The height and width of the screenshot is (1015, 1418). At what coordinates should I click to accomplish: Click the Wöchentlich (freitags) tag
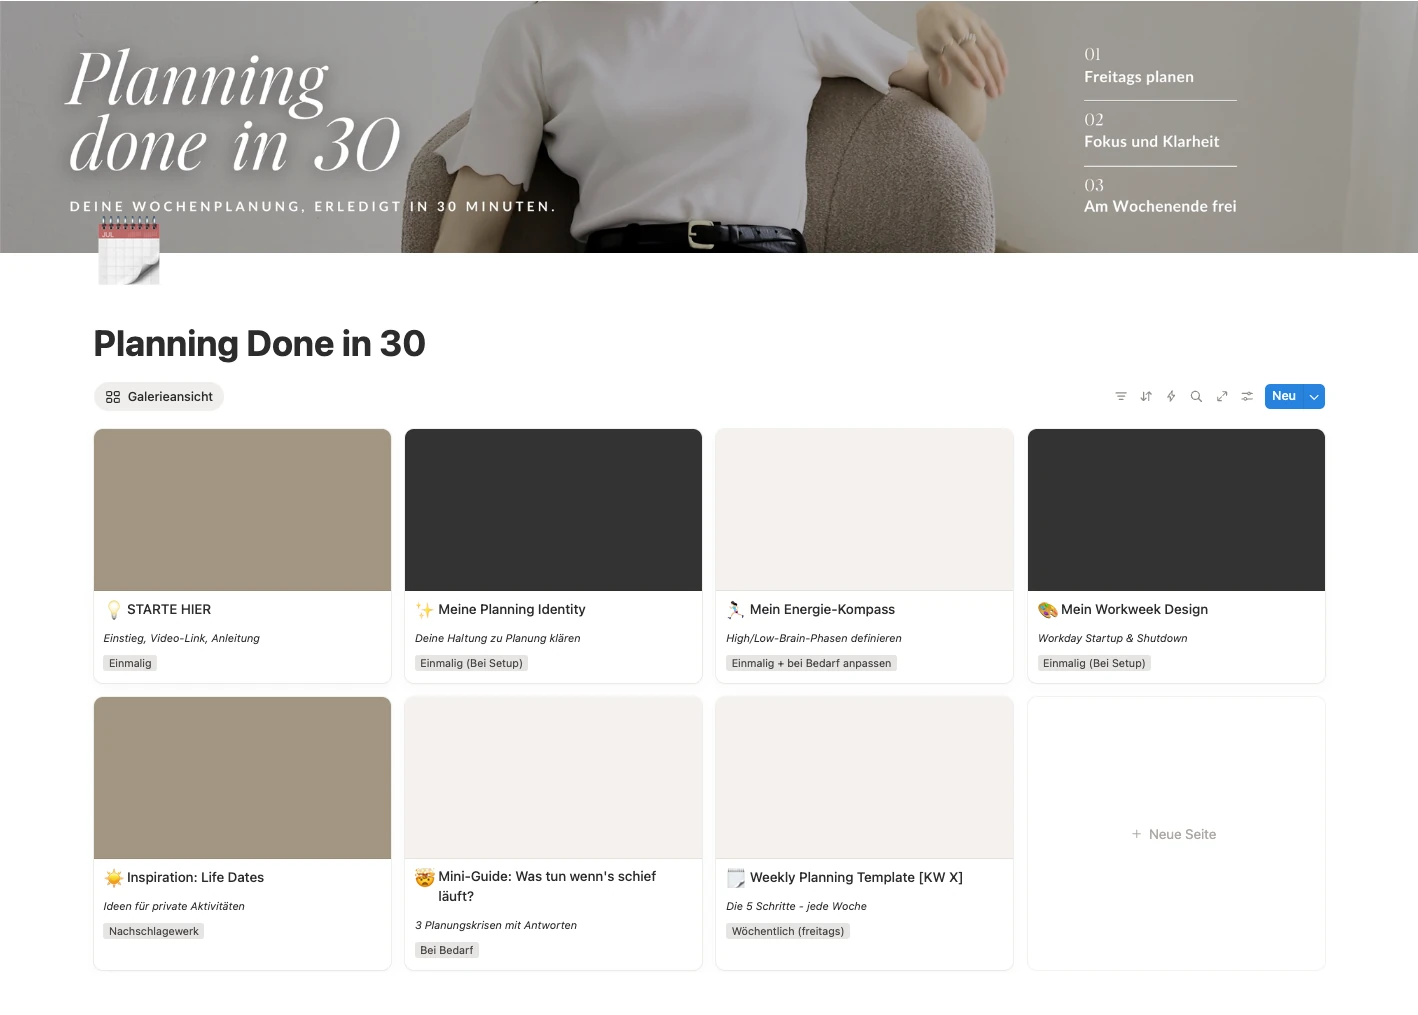[788, 931]
